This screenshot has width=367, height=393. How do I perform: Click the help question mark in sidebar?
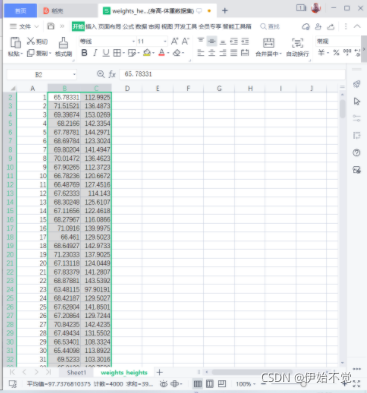pos(356,153)
